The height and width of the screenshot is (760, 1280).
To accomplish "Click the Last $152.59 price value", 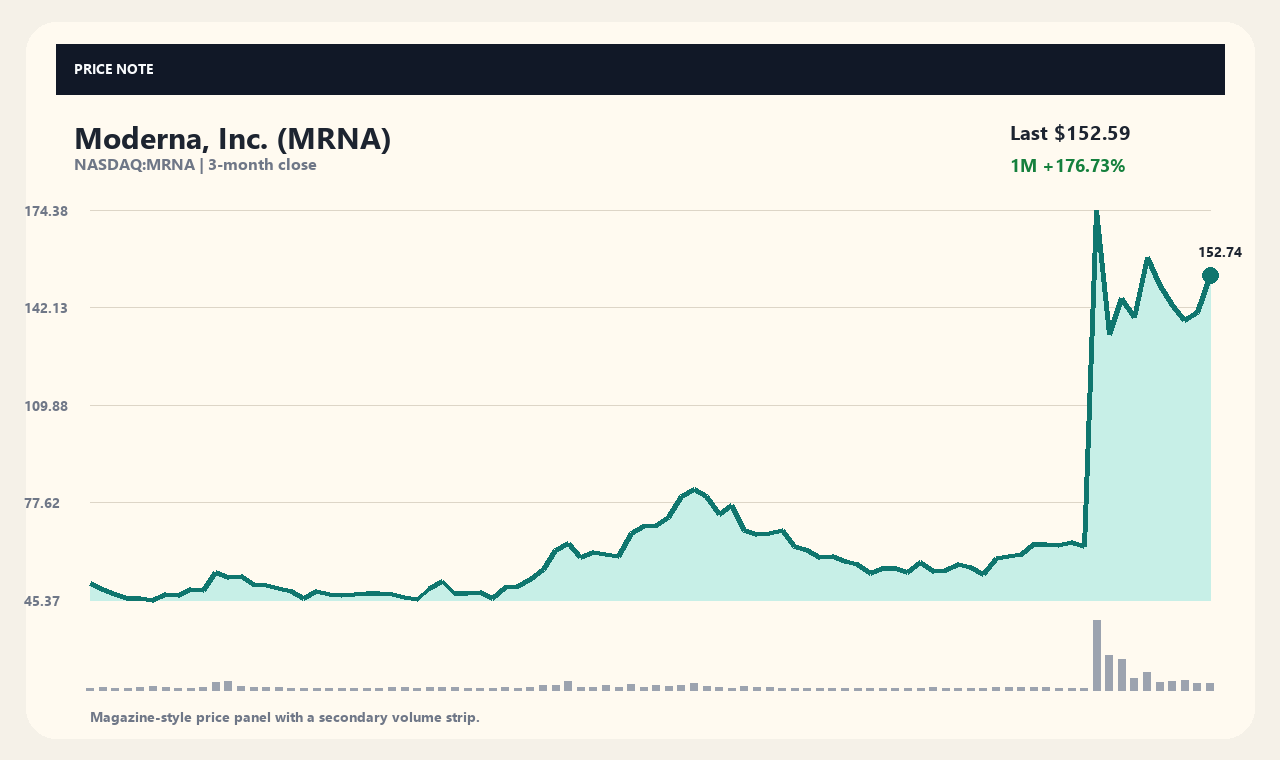I will pyautogui.click(x=1070, y=133).
